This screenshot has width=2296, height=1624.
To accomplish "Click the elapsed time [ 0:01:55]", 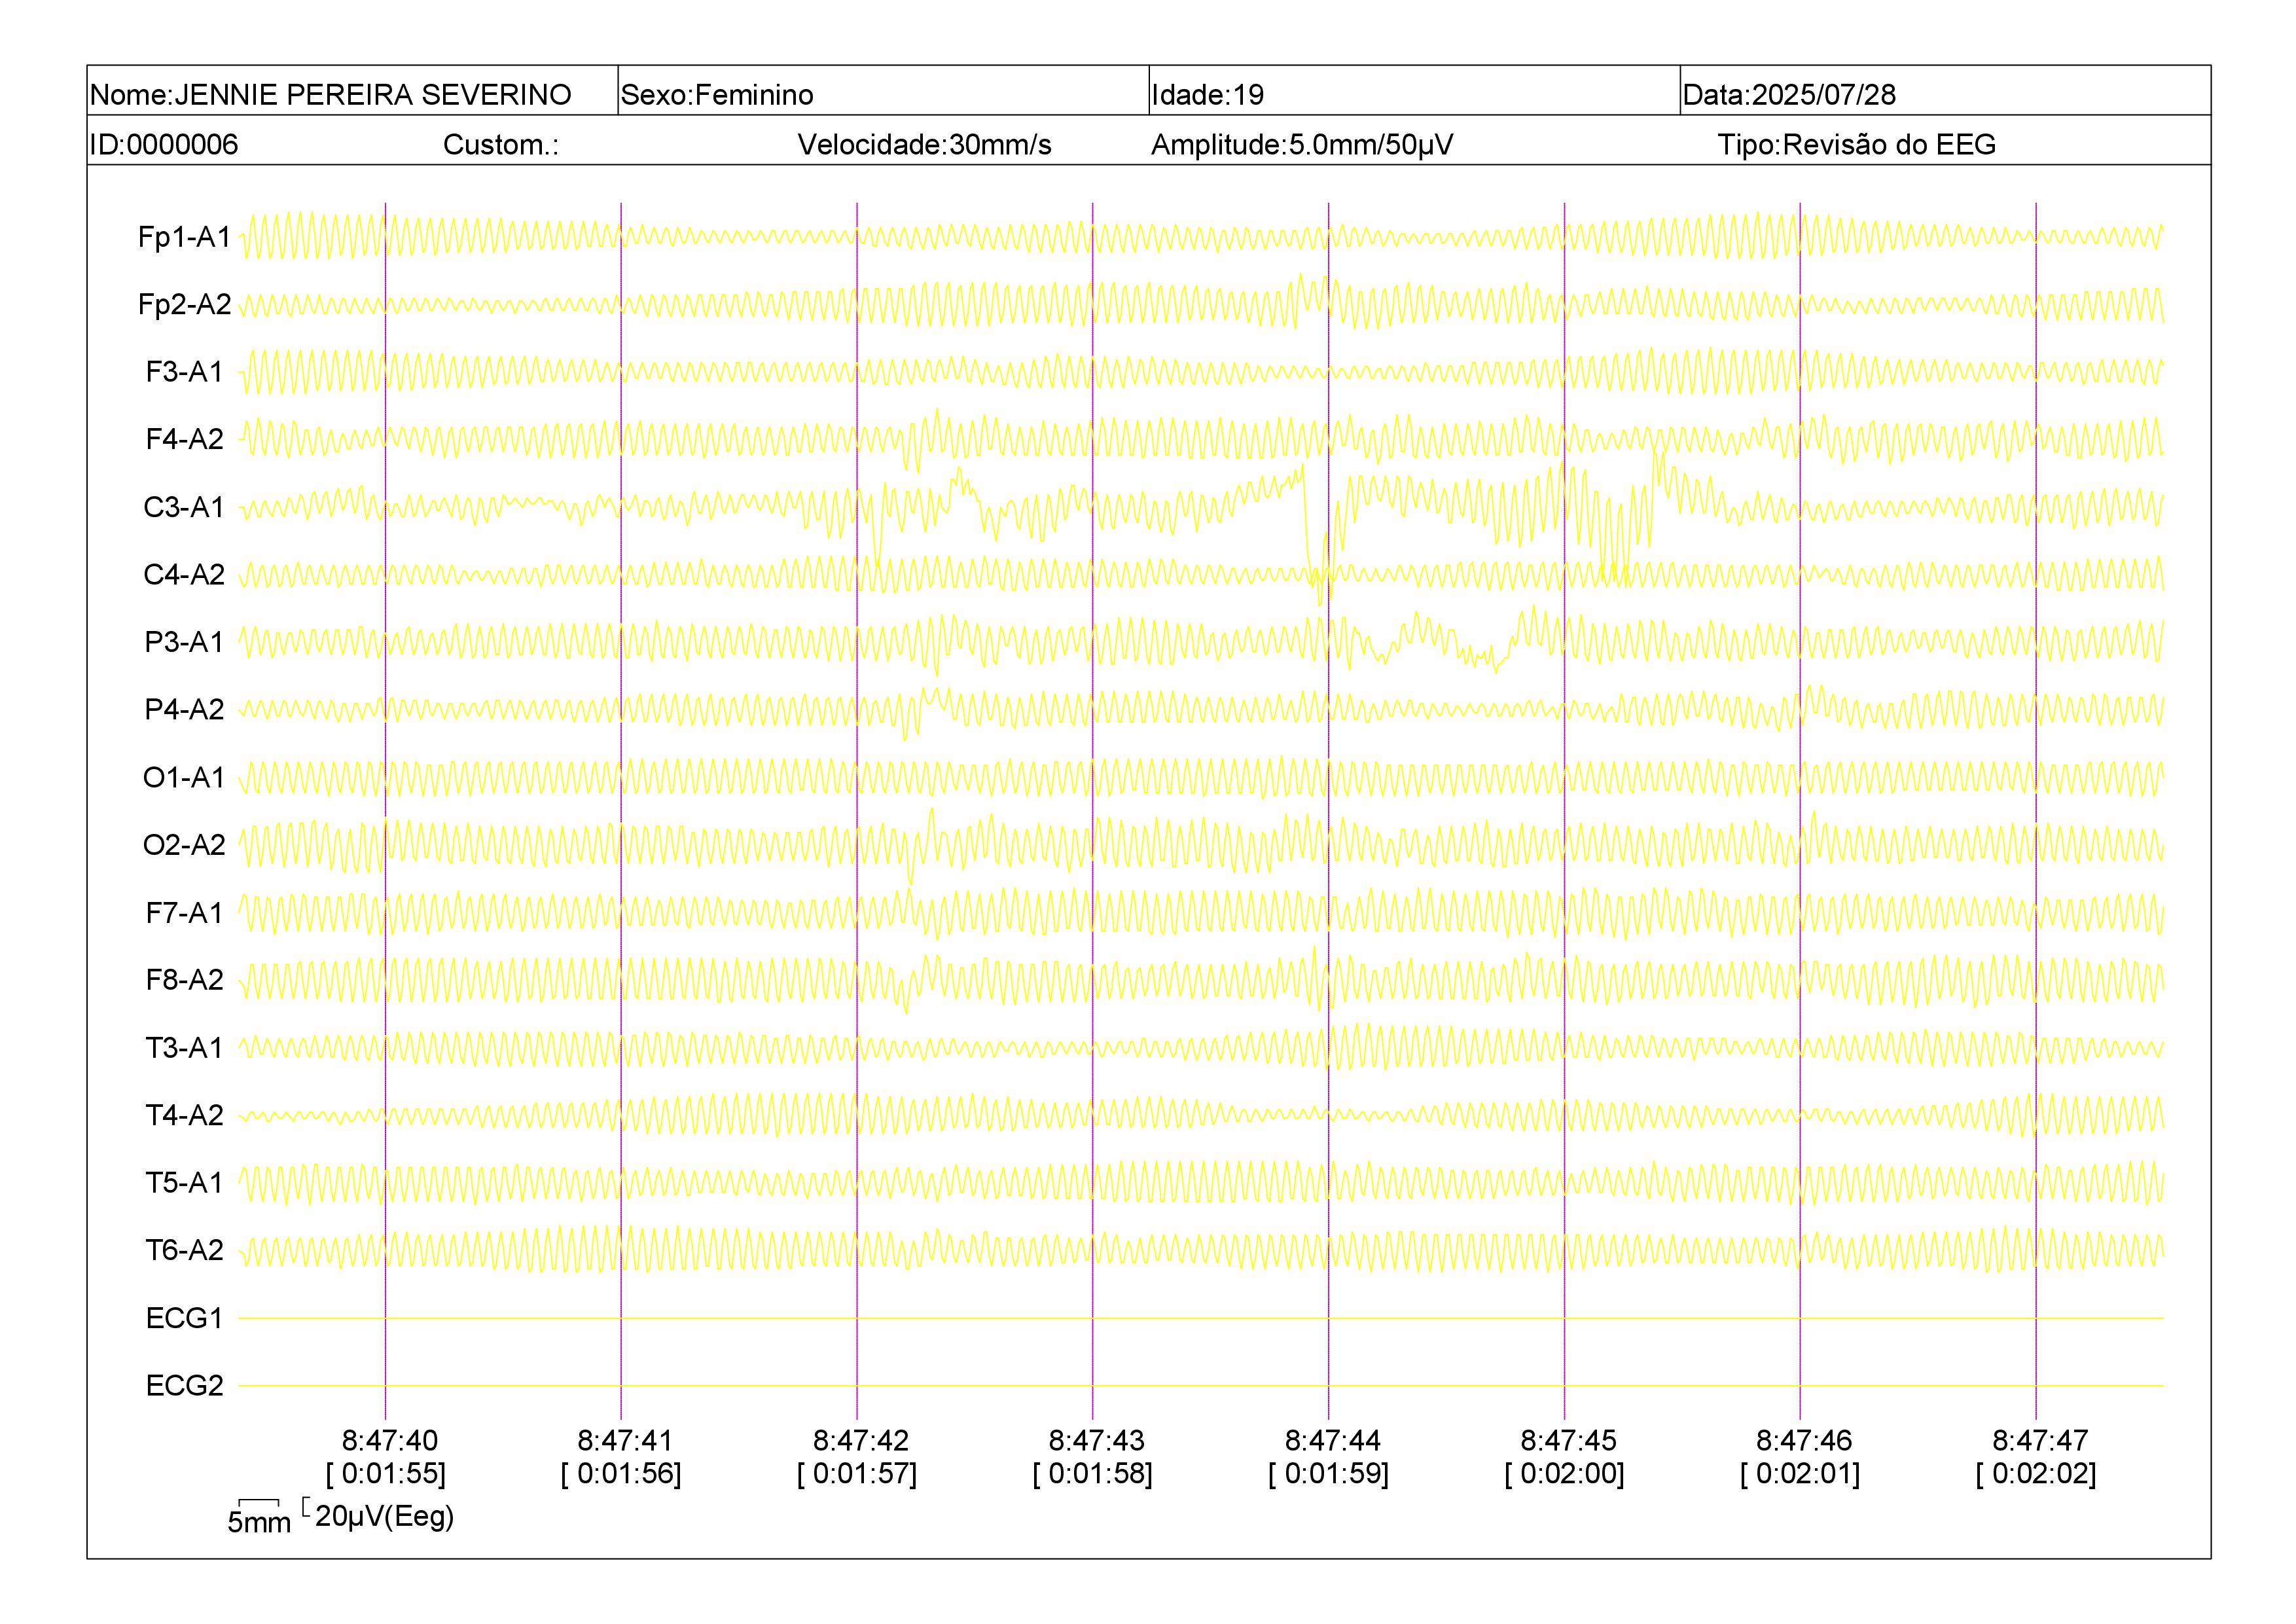I will pyautogui.click(x=386, y=1474).
